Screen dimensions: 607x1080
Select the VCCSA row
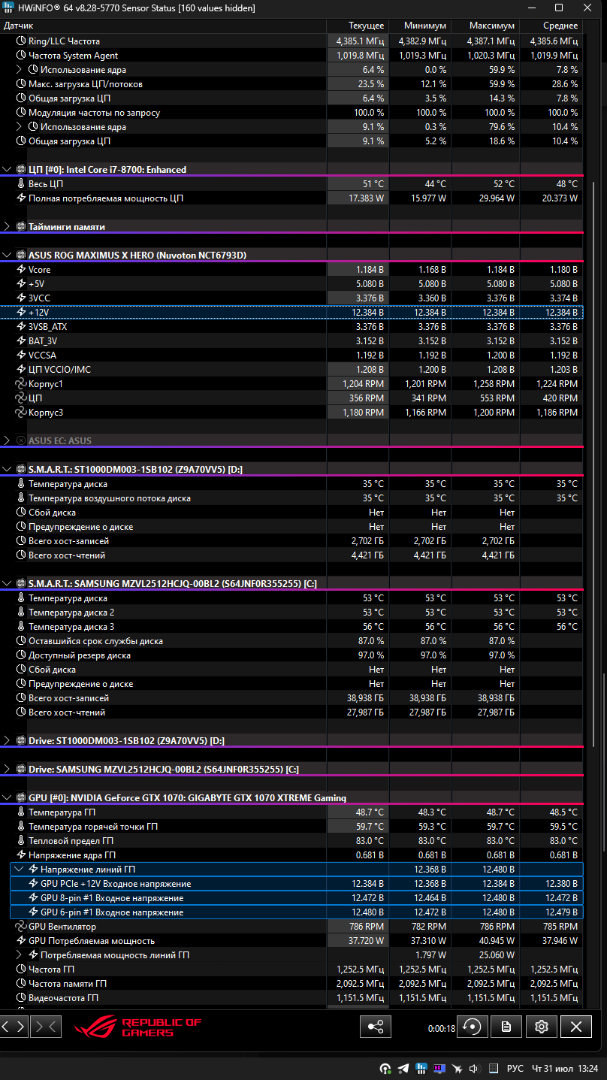point(291,355)
